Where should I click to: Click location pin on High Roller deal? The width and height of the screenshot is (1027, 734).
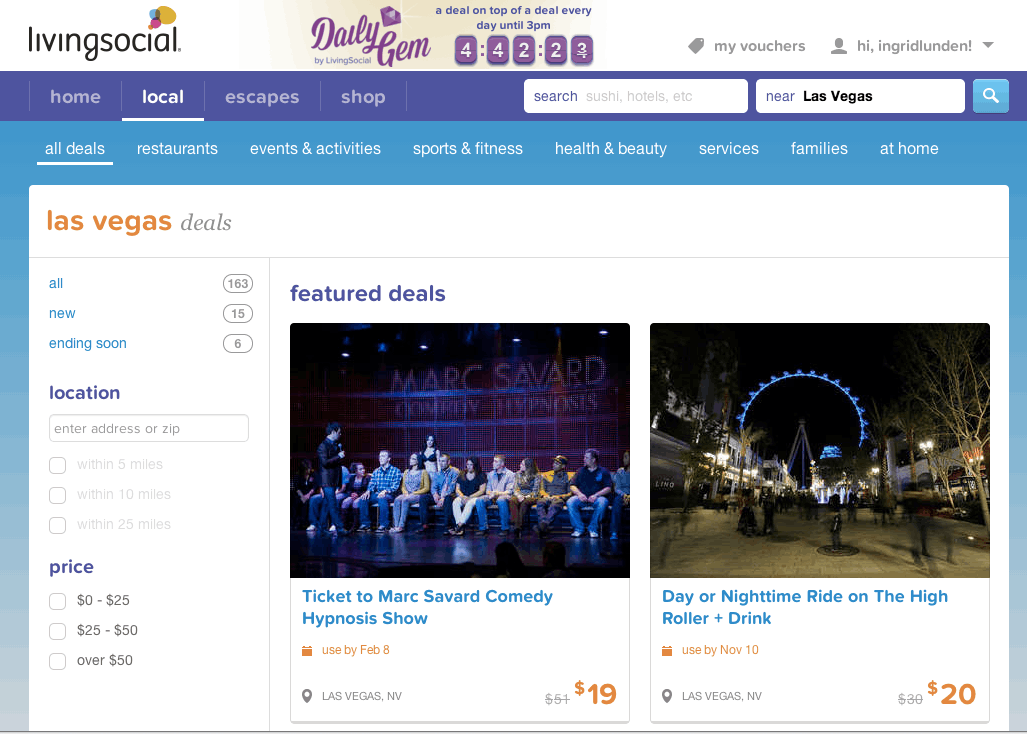[x=667, y=696]
